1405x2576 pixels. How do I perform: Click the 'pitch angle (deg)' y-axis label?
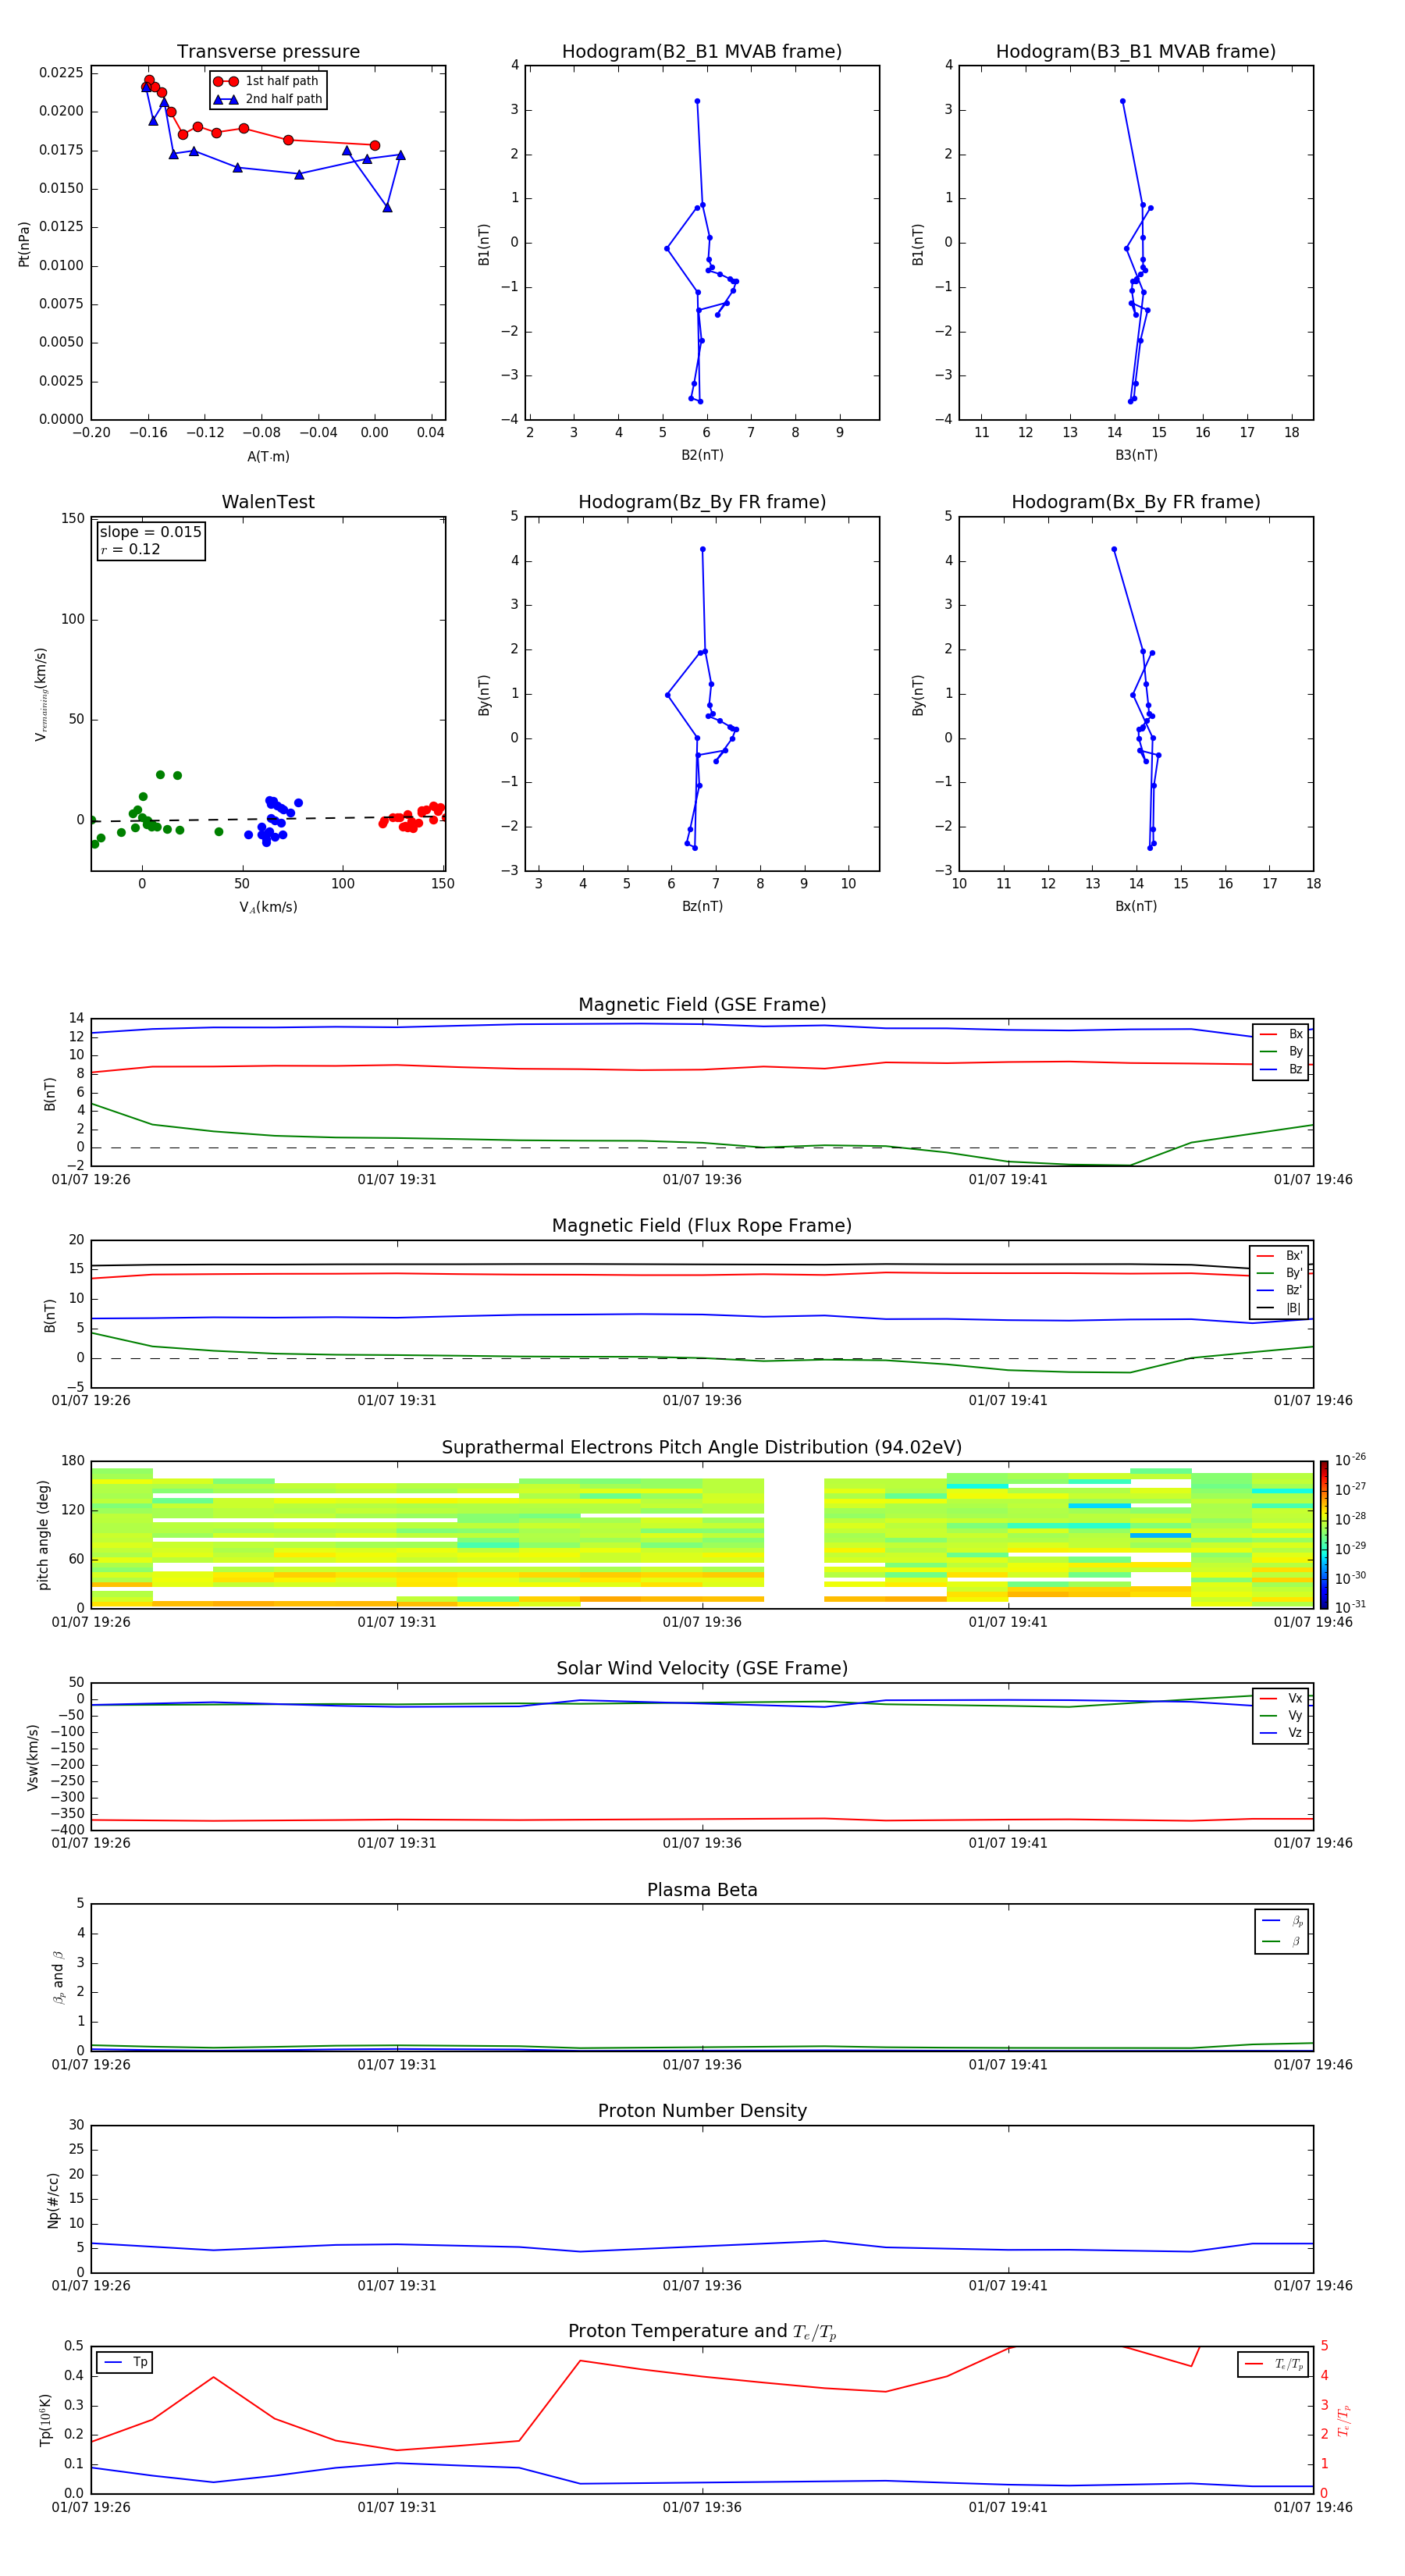click(43, 1535)
